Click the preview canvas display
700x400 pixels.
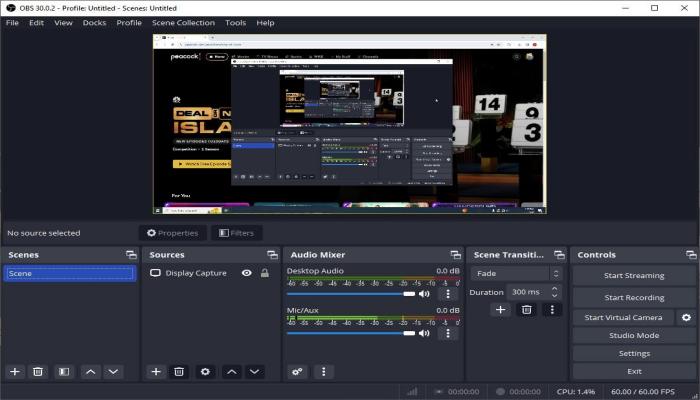(350, 124)
